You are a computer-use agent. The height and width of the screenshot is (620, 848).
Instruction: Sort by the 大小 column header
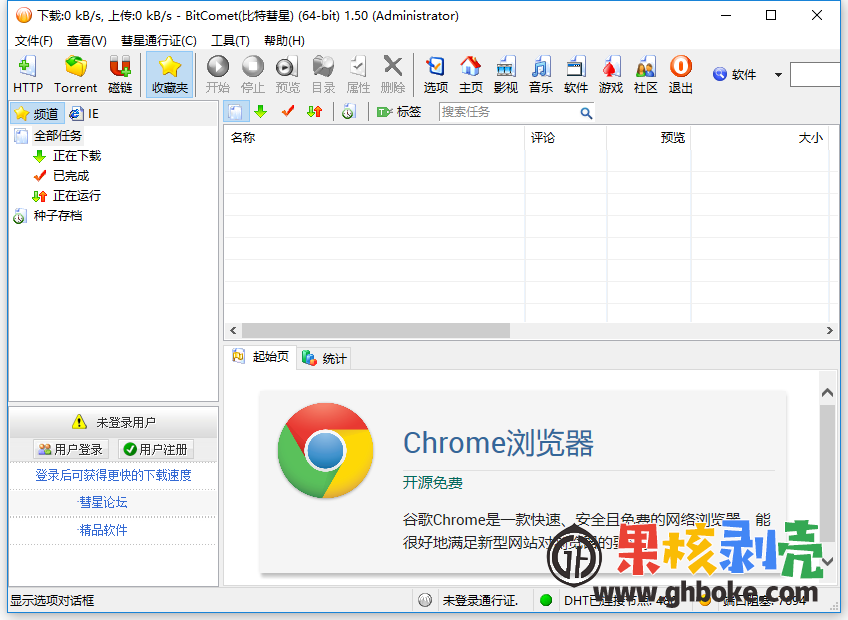pyautogui.click(x=760, y=137)
